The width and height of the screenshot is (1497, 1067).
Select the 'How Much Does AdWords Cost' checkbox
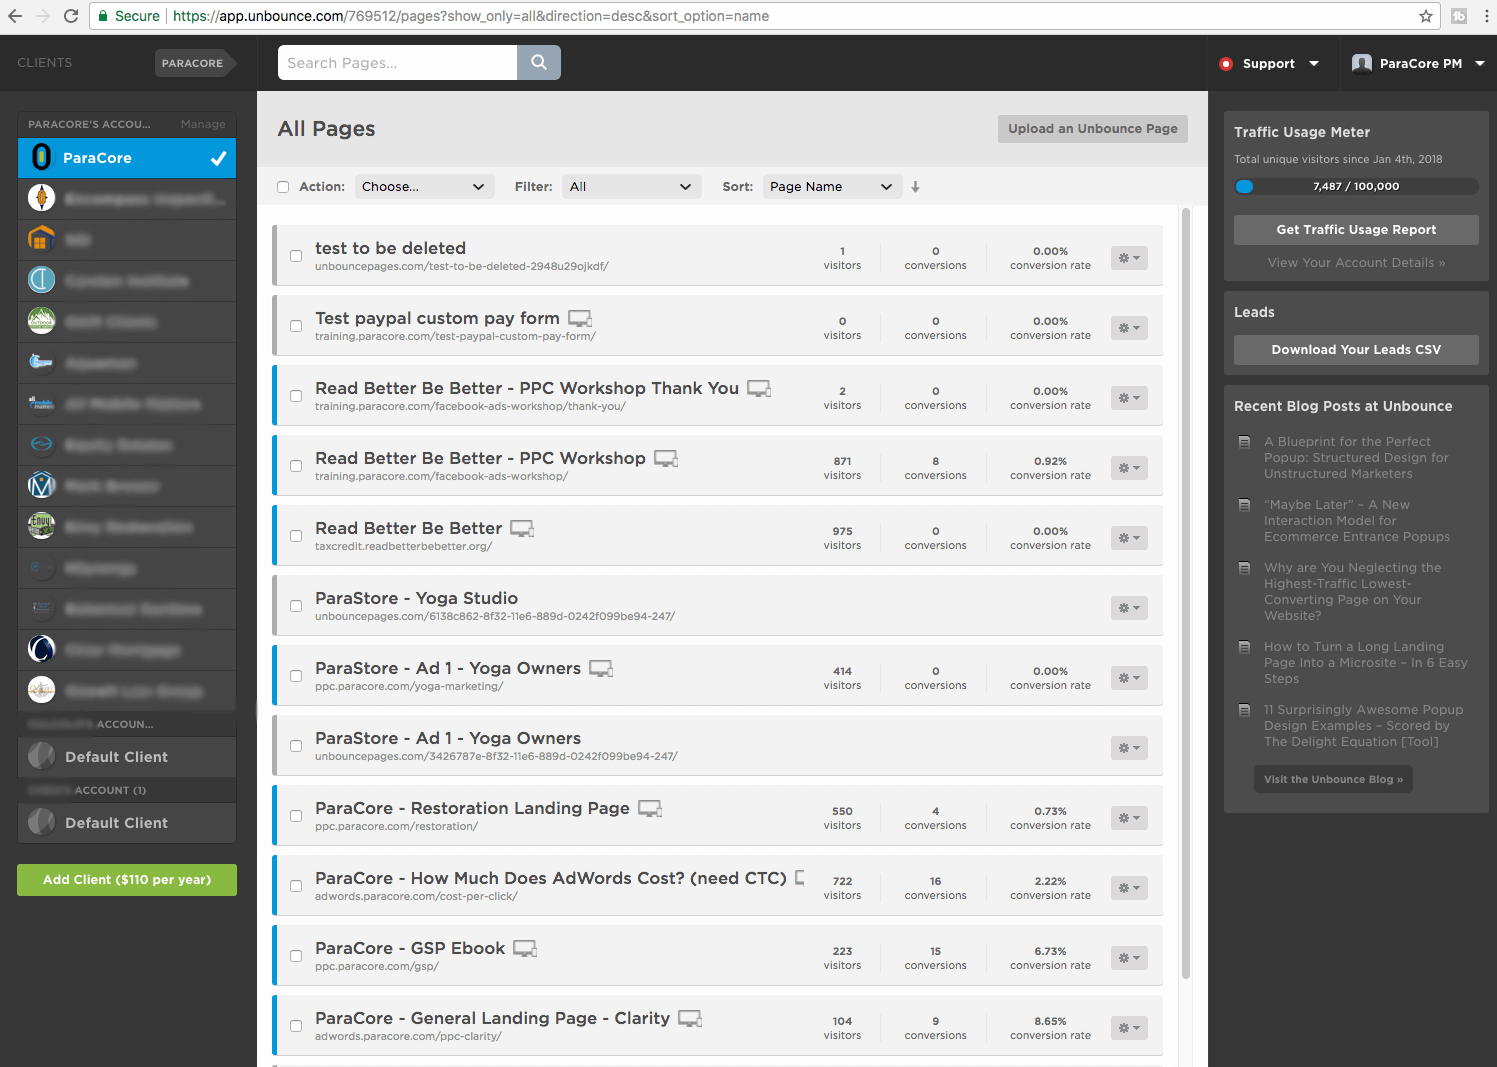[296, 886]
